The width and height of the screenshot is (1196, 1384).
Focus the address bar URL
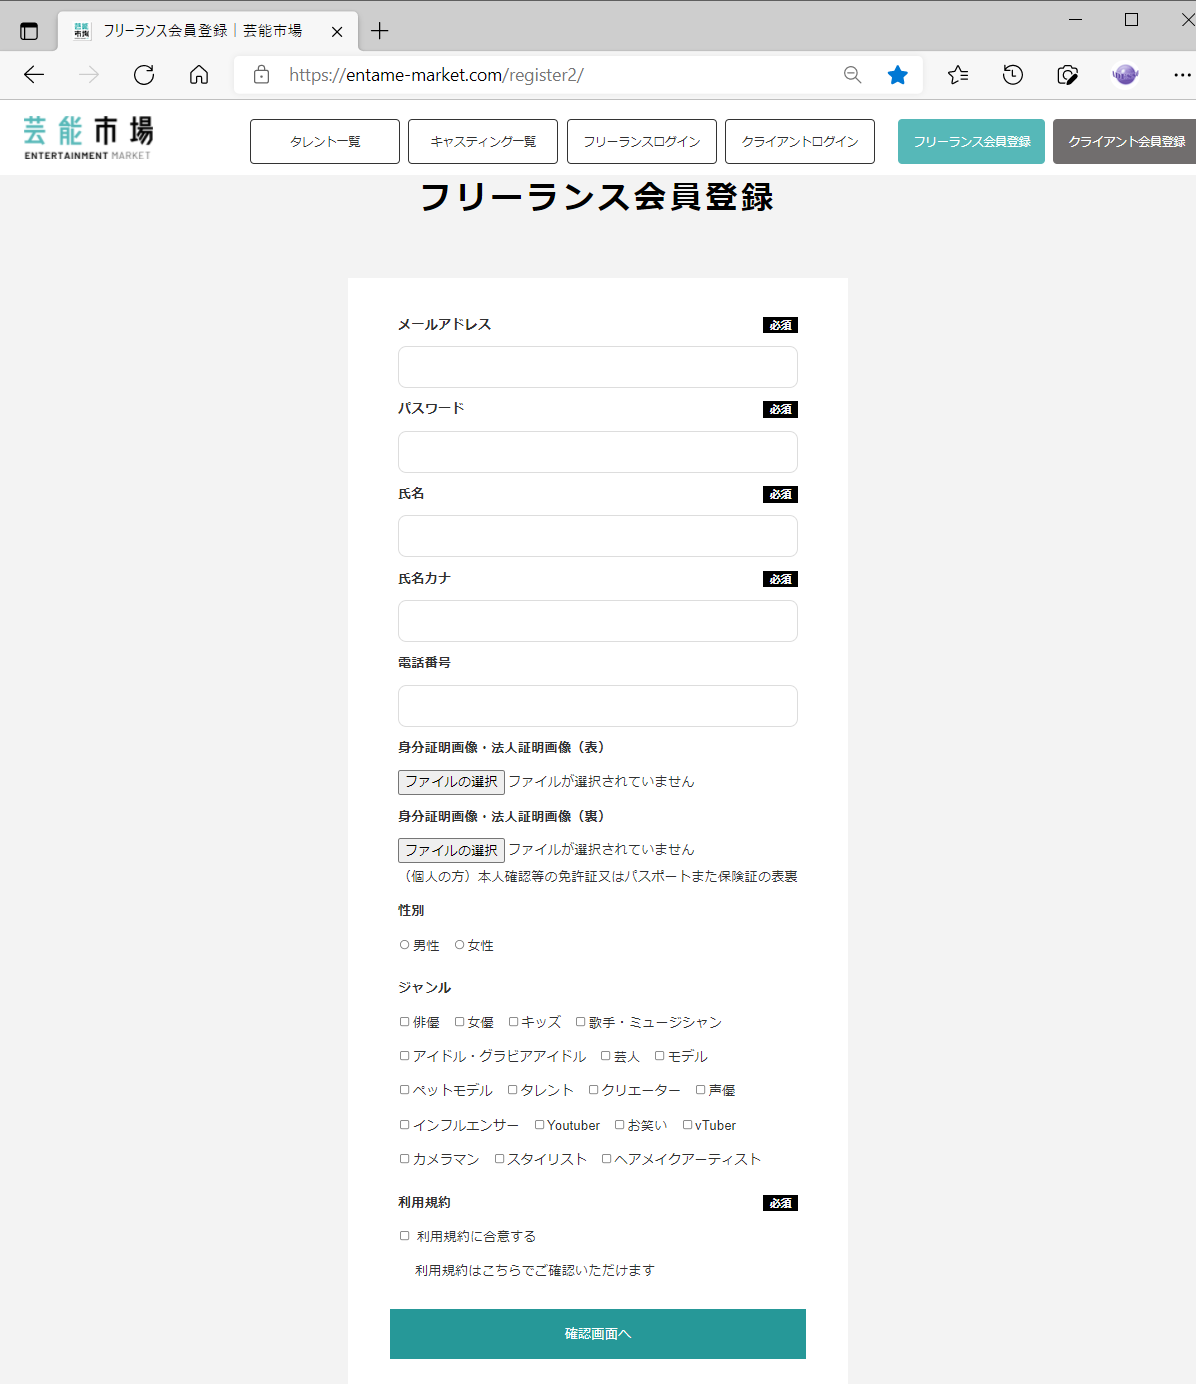point(436,75)
